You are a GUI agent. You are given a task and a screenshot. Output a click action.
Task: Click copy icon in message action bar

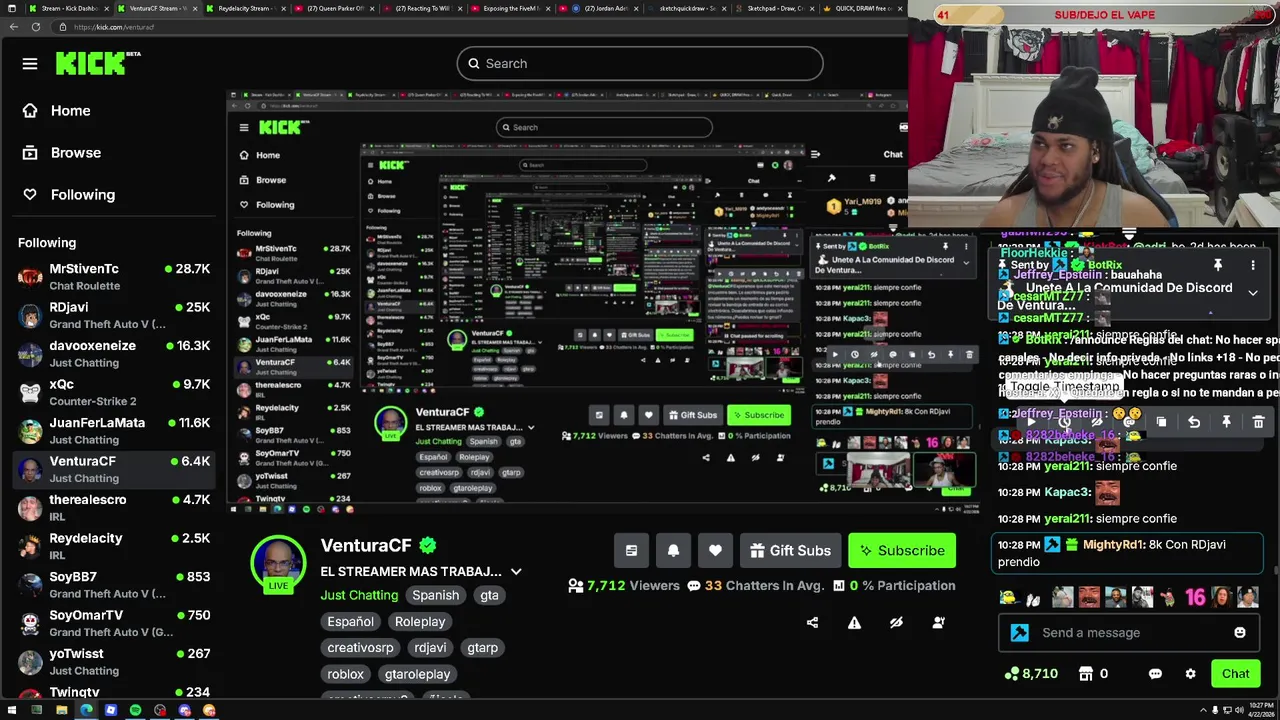(x=1161, y=422)
